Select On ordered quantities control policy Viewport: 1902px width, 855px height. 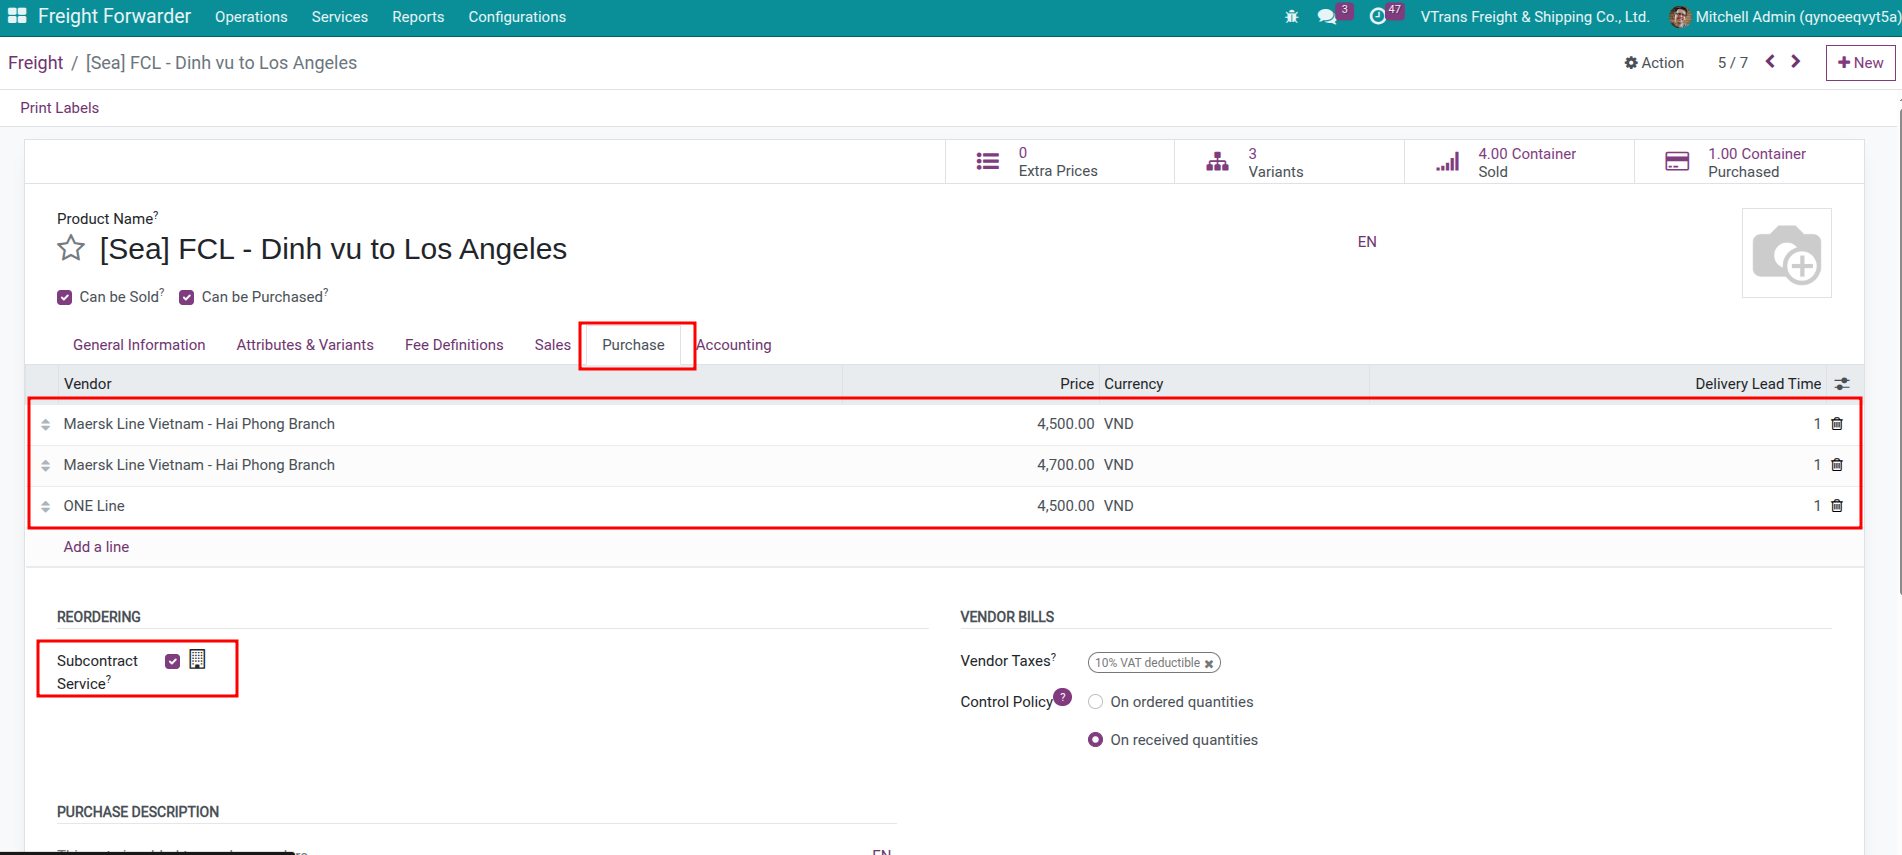click(1096, 702)
